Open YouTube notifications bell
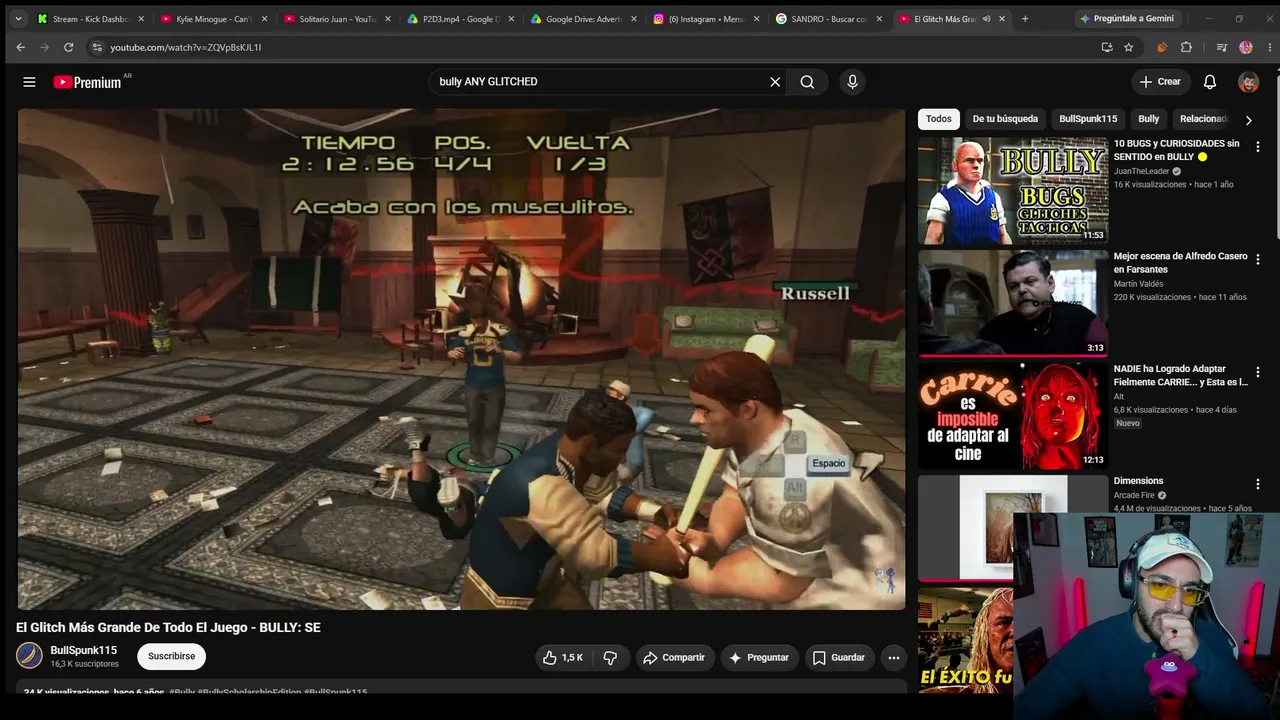Screen dimensions: 1280x720 click(x=1210, y=82)
